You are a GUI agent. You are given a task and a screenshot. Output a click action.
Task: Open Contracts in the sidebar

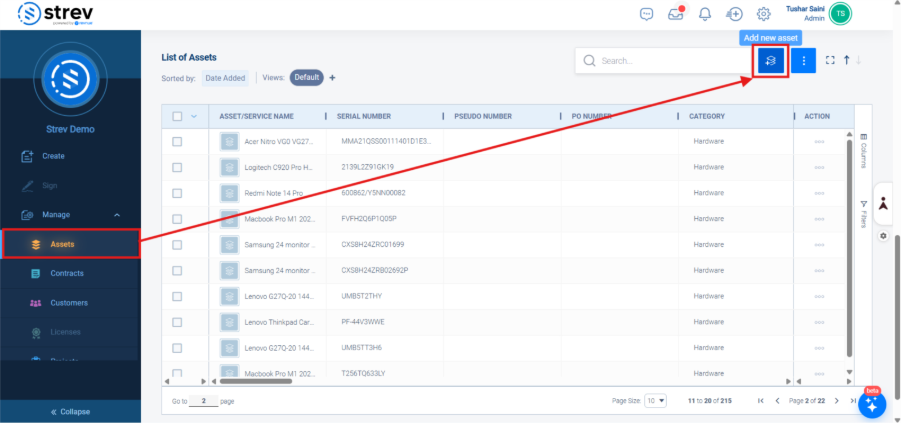pyautogui.click(x=67, y=273)
